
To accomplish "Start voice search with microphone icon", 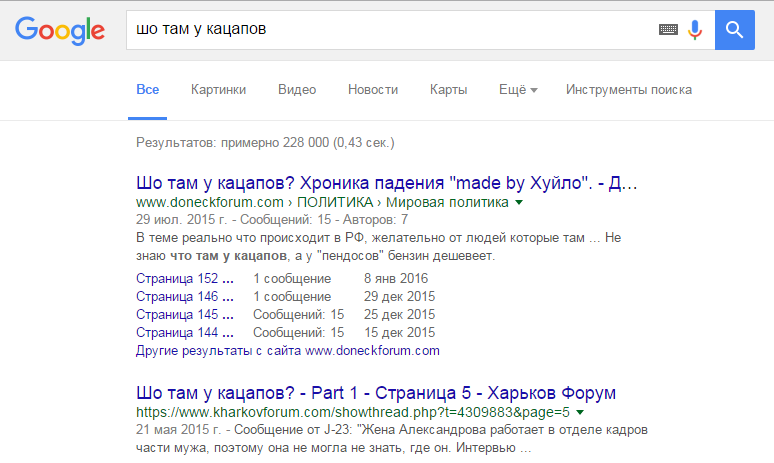I will [695, 30].
